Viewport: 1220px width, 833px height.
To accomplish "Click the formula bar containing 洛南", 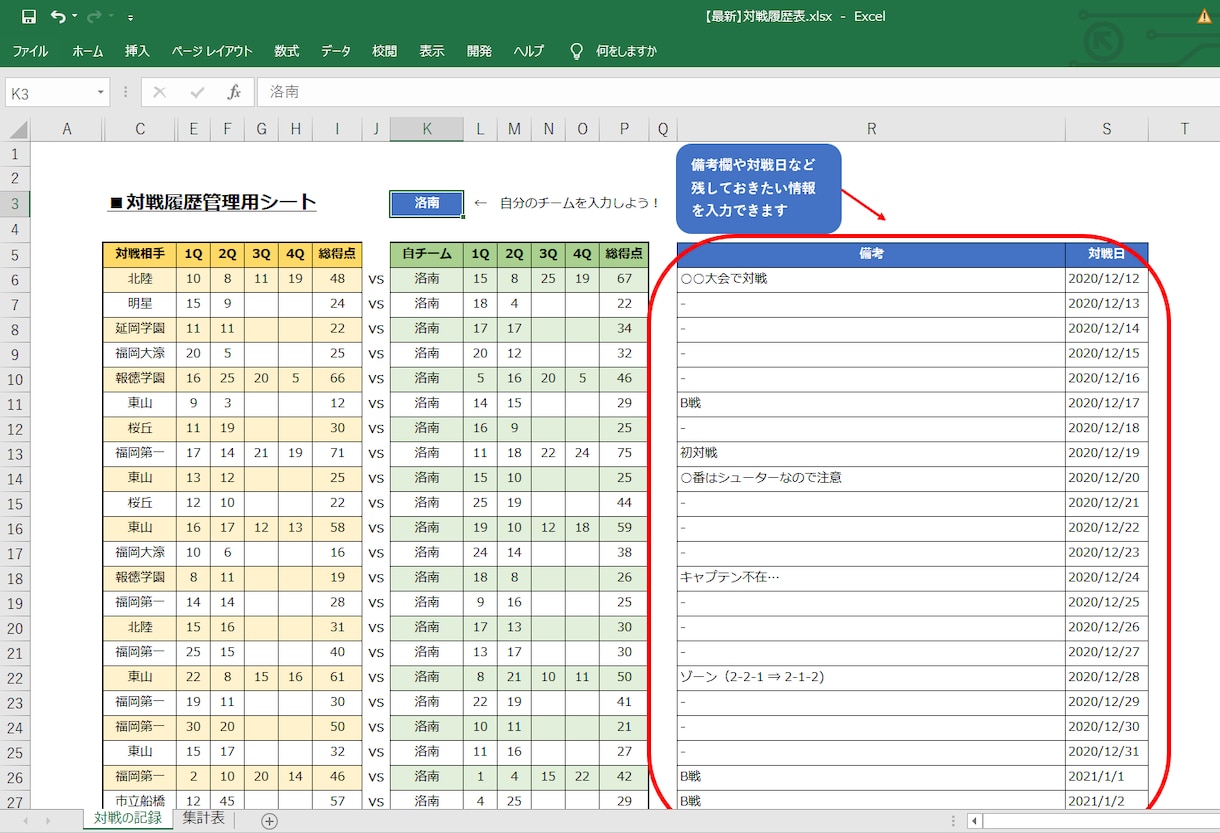I will [x=738, y=92].
